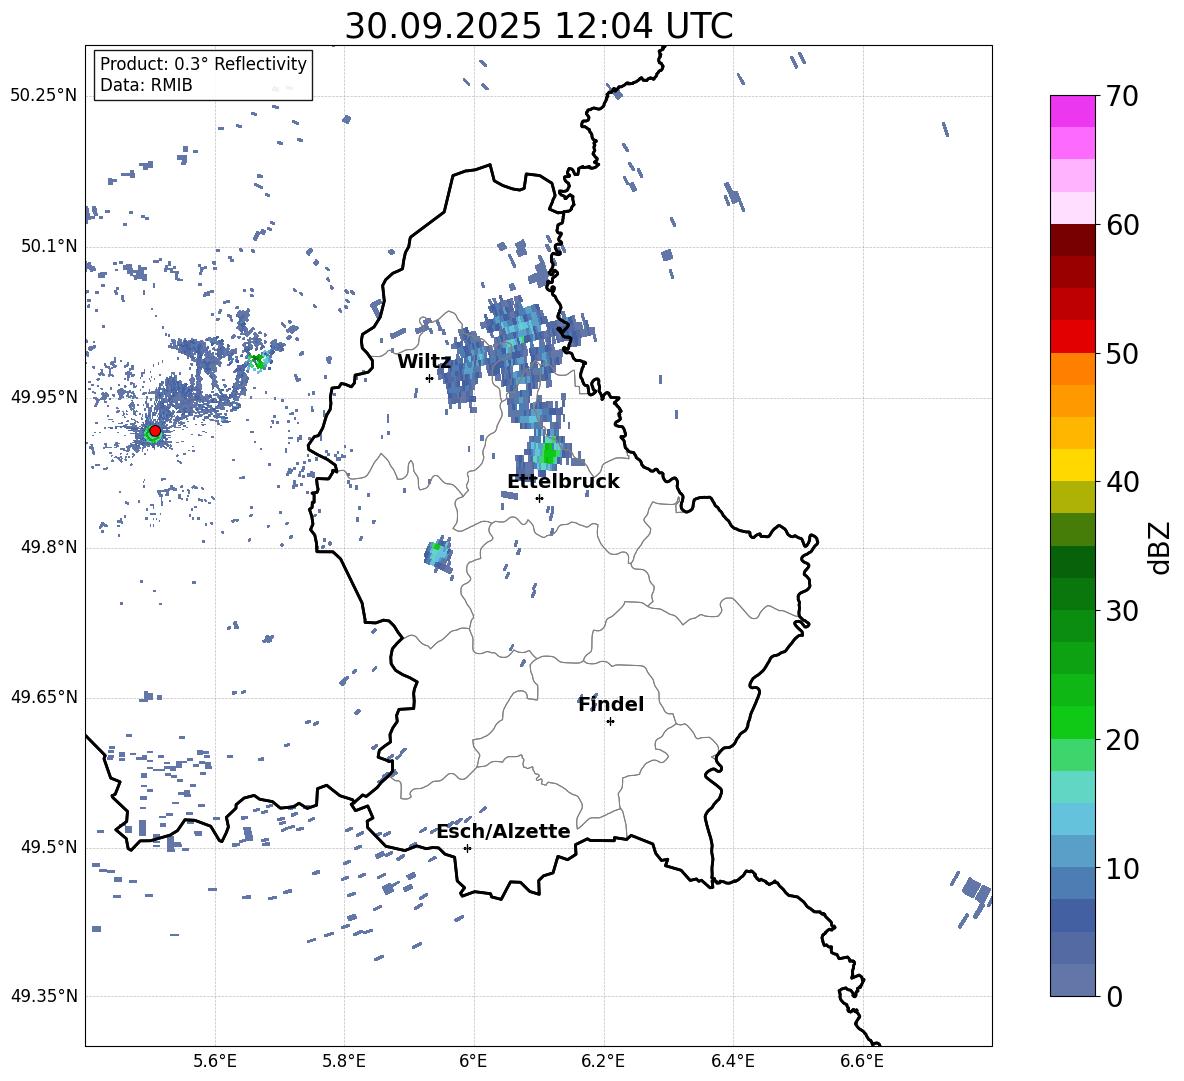1184x1081 pixels.
Task: Click the red radar site marker dot
Action: pos(155,430)
